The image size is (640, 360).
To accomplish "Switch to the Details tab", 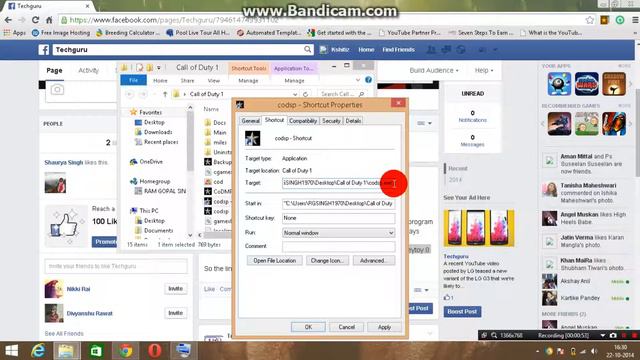I will [x=353, y=121].
